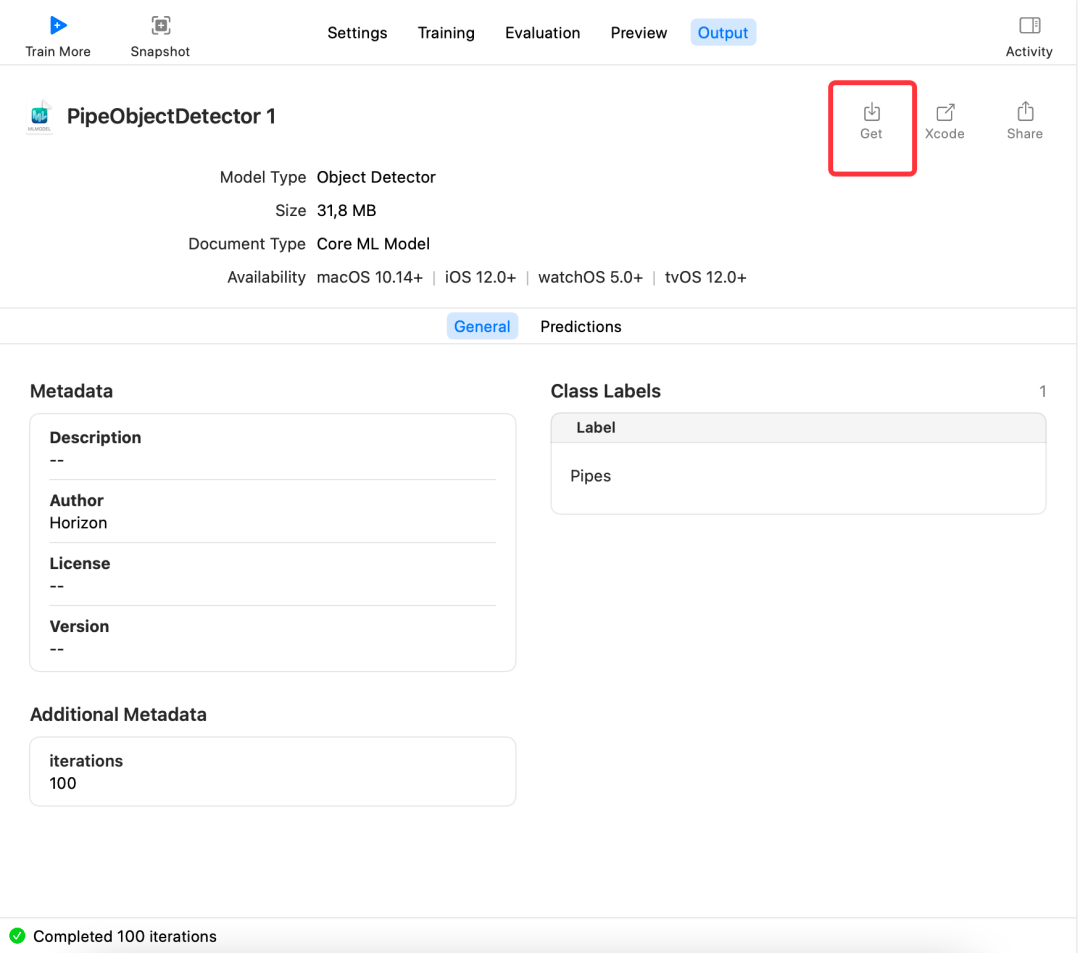Toggle the Activity sidebar panel
This screenshot has width=1080, height=953.
(x=1029, y=37)
